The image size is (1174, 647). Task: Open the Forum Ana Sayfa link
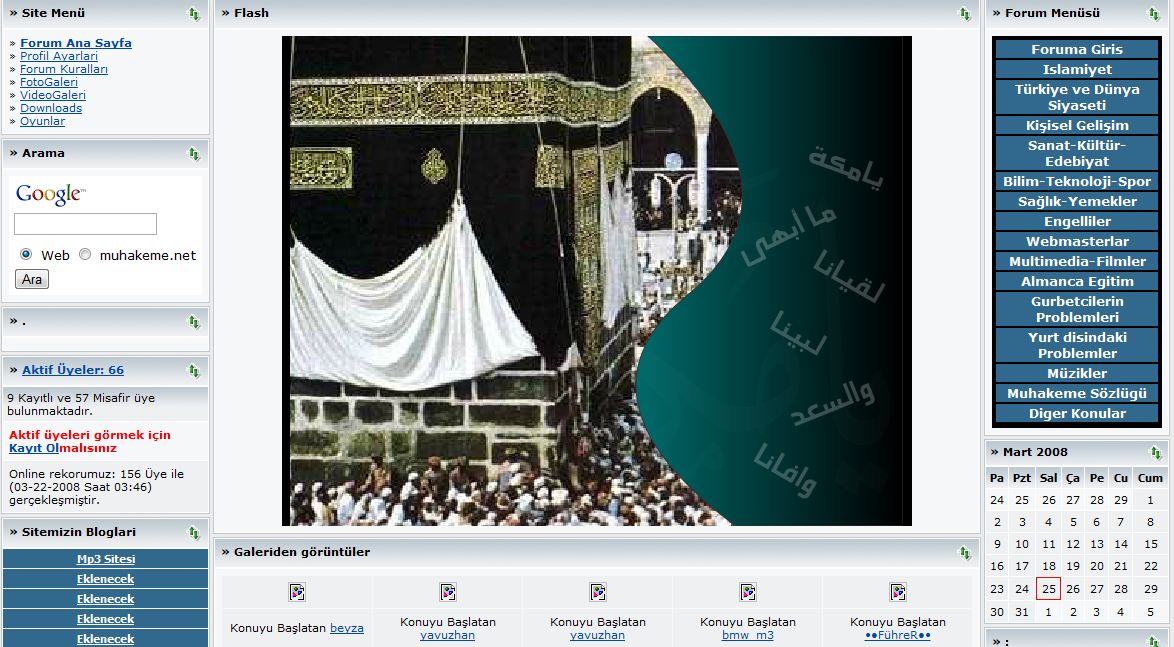coord(76,43)
